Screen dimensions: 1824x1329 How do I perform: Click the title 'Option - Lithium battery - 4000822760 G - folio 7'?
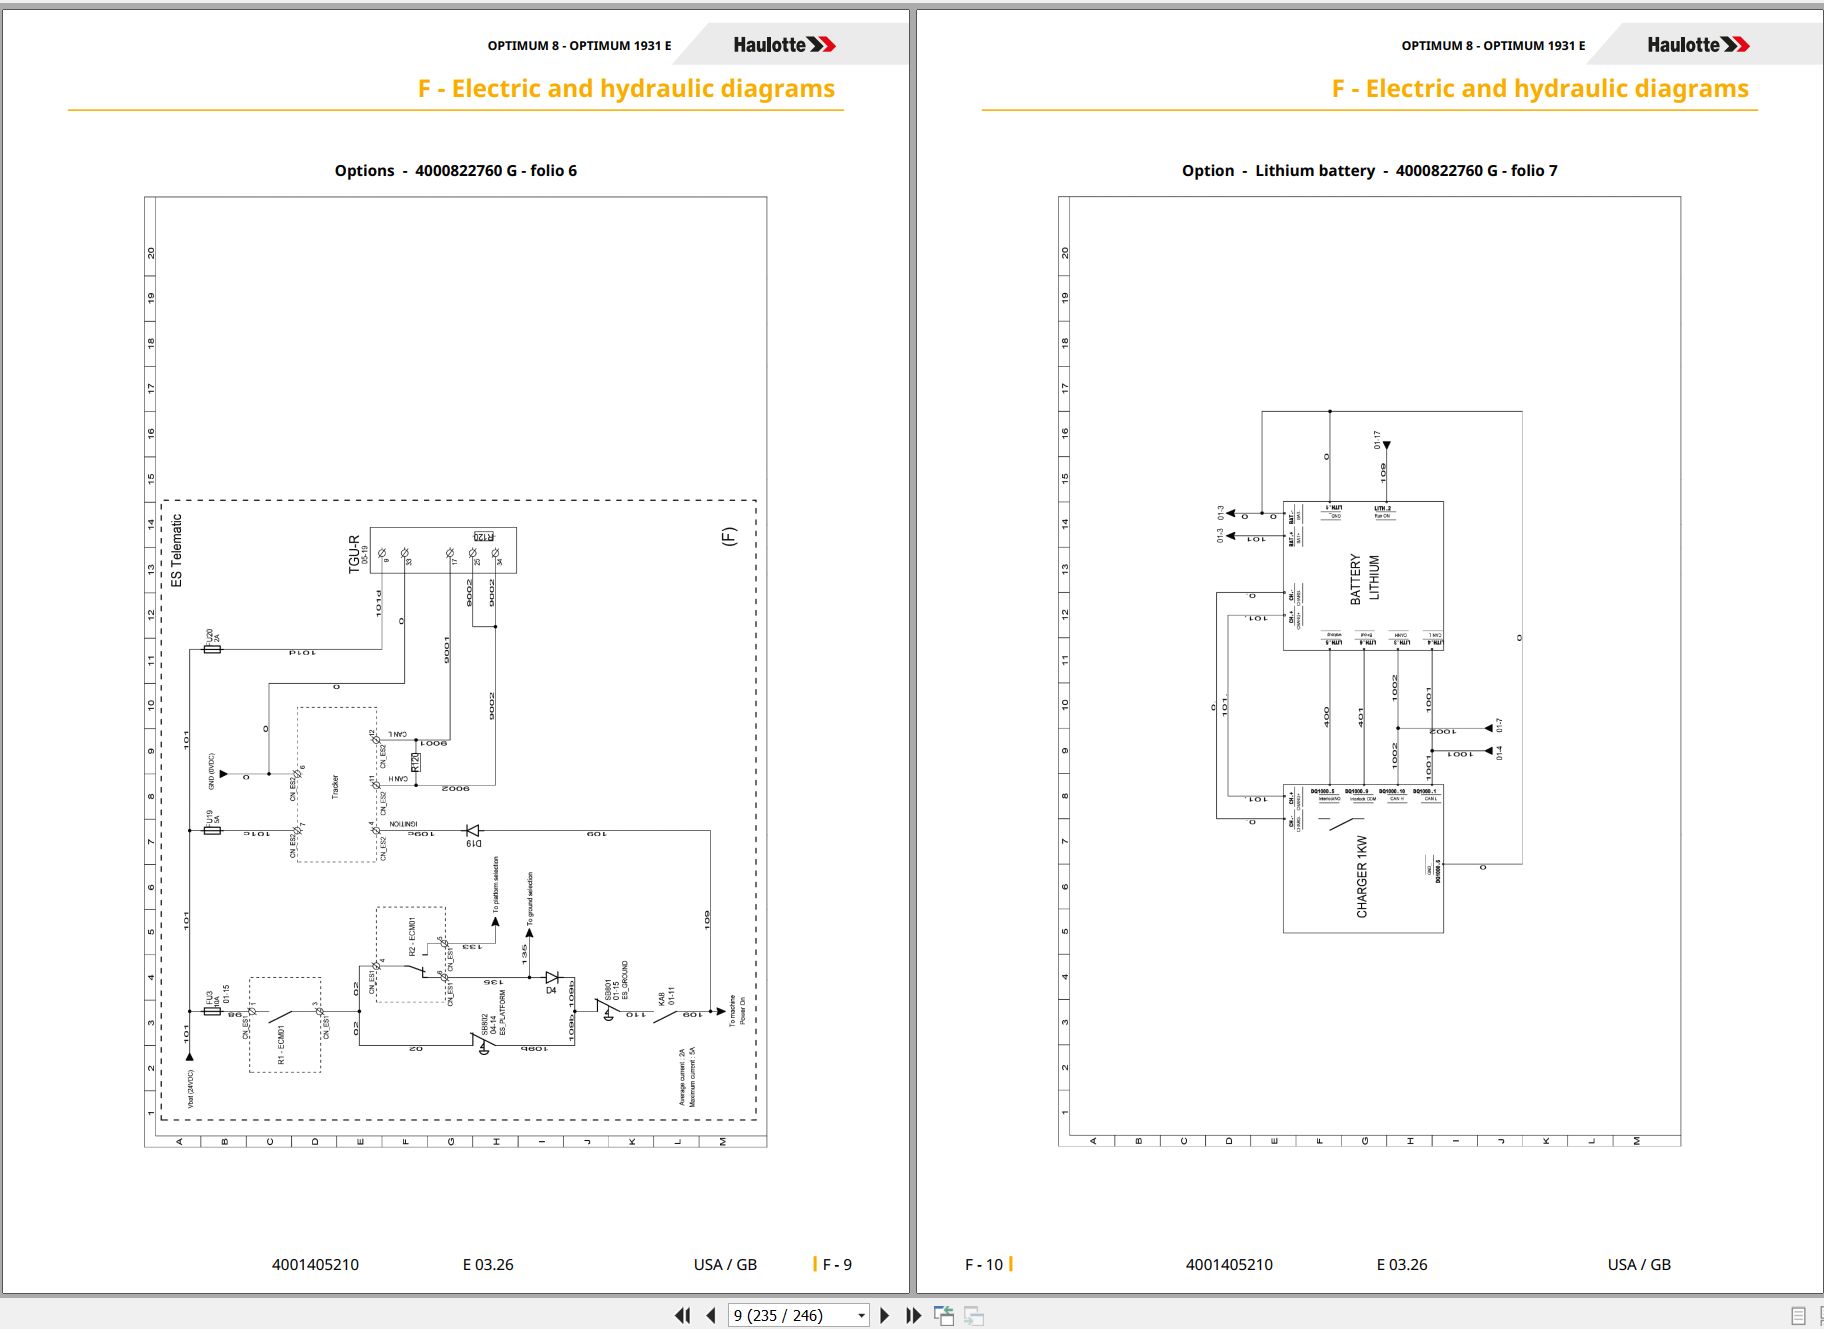point(1370,171)
